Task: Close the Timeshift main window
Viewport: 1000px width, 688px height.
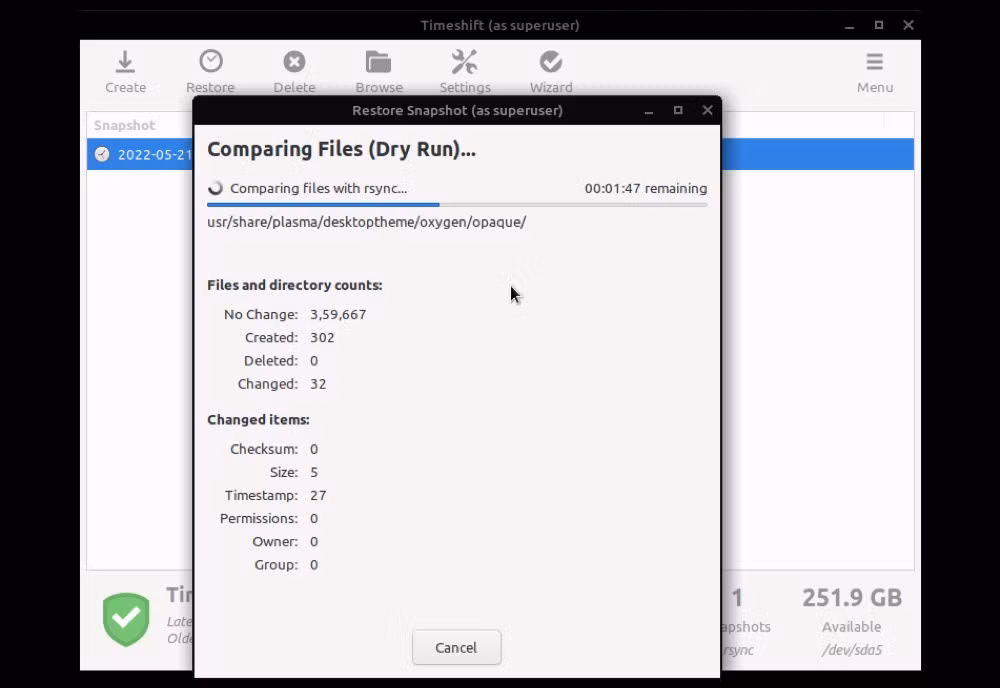Action: (908, 25)
